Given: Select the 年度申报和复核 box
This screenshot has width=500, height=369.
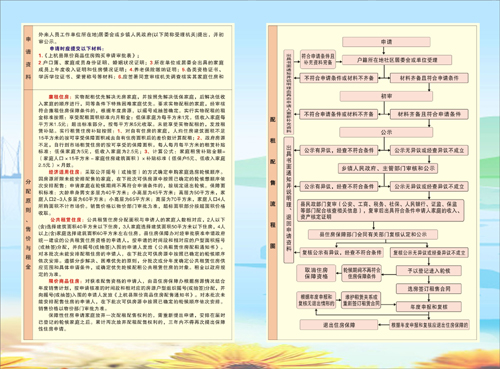Looking at the screenshot, I should 429,307.
